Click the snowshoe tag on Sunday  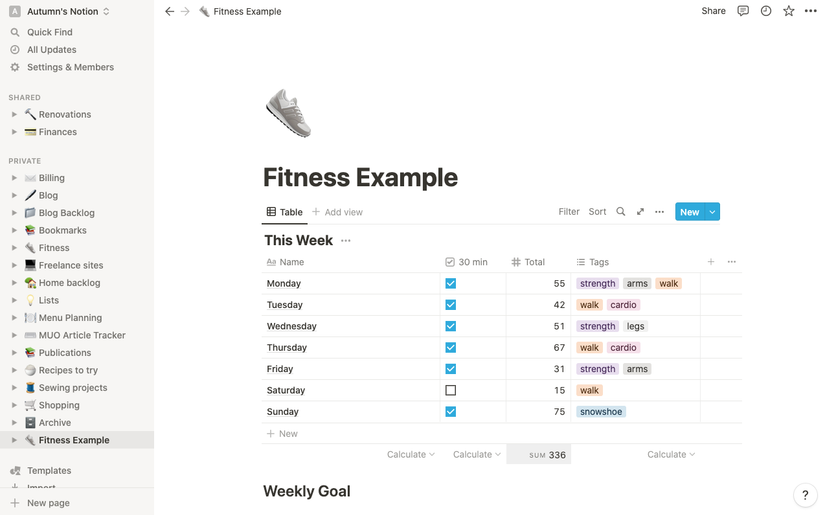pyautogui.click(x=601, y=411)
